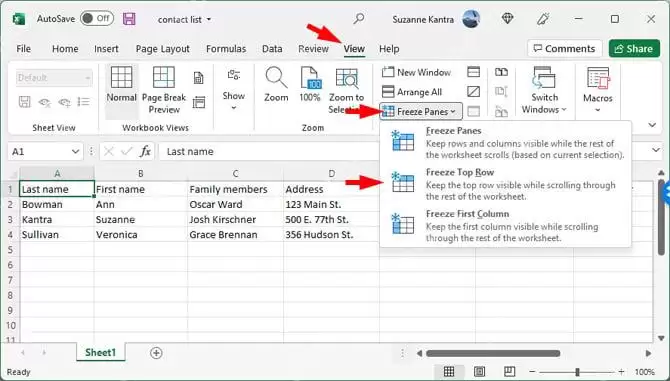Click the Share button
Screen dimensions: 670x381
[x=633, y=49]
